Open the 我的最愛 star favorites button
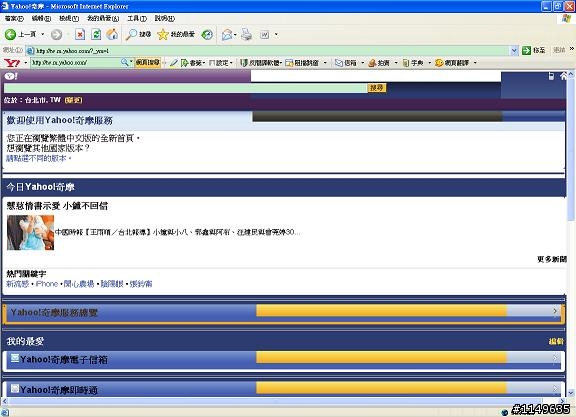The height and width of the screenshot is (417, 576). point(176,35)
